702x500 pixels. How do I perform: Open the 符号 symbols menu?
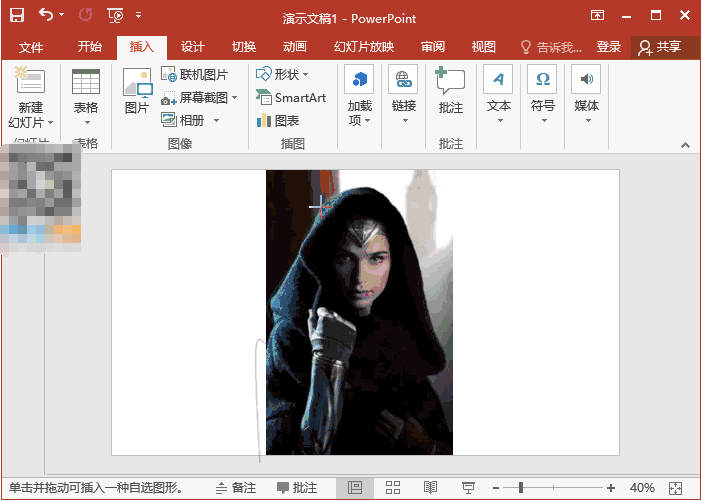coord(543,94)
